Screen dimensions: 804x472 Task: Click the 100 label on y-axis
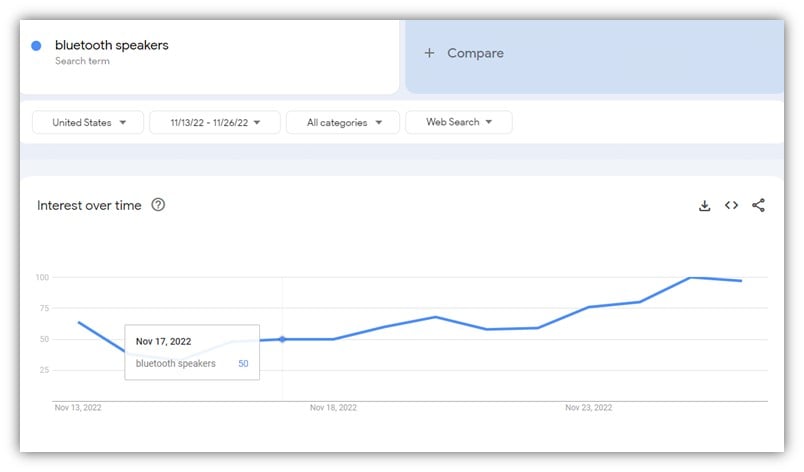coord(42,277)
